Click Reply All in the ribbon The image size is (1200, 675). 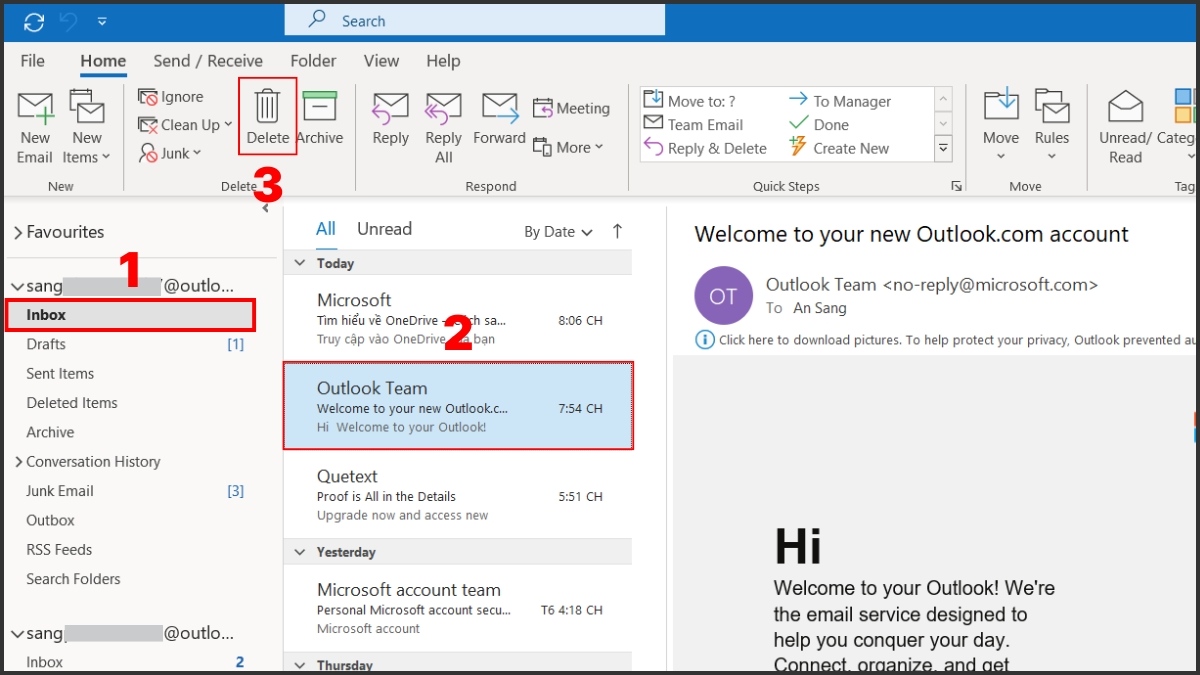point(443,127)
